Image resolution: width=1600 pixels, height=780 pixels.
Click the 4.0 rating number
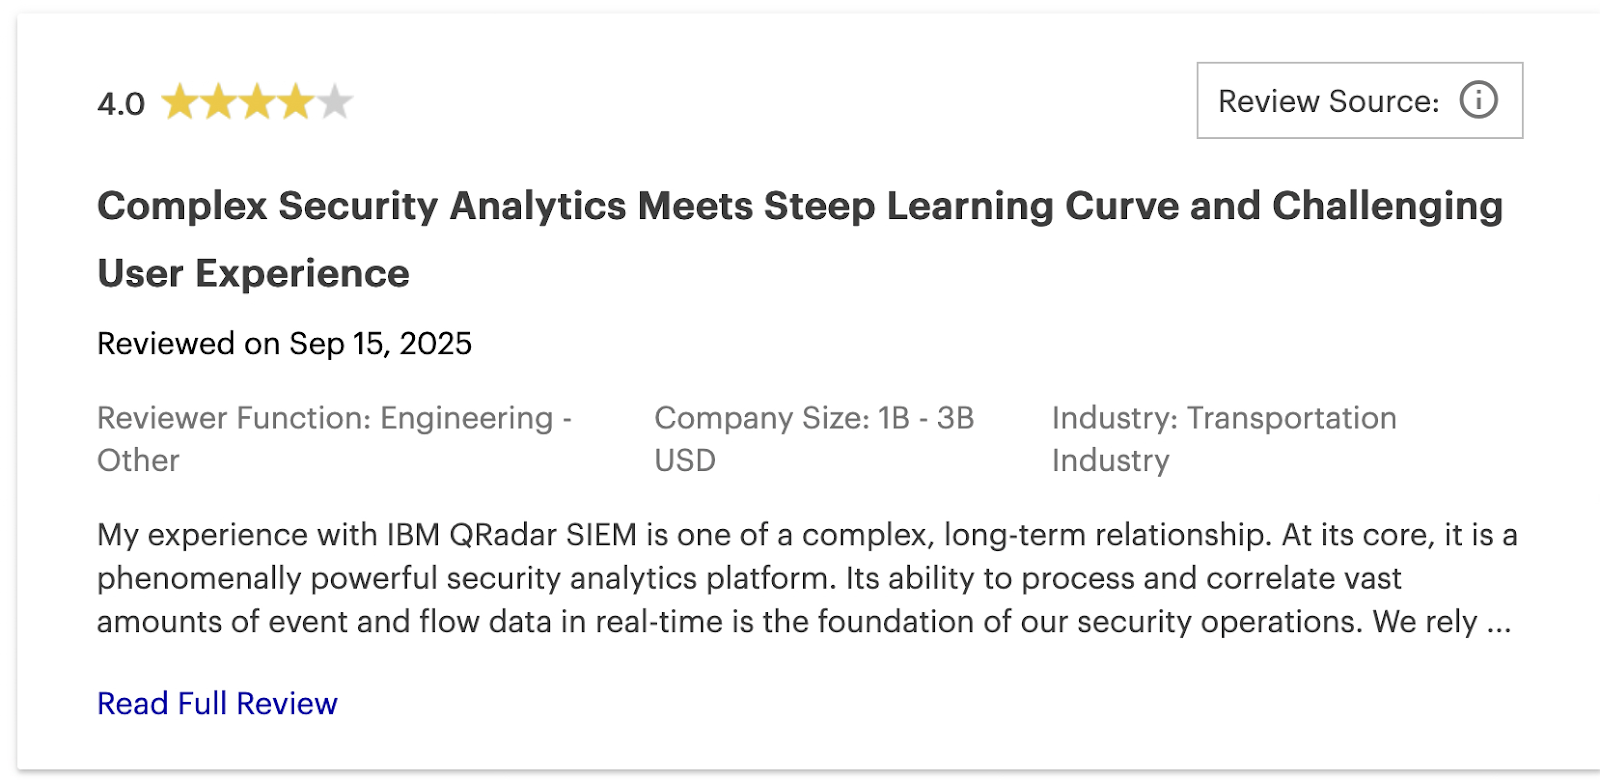pyautogui.click(x=120, y=101)
